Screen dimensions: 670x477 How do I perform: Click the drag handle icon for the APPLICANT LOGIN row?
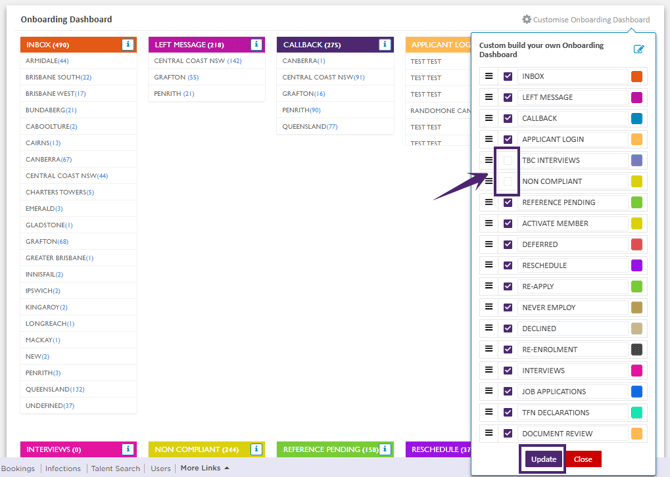point(489,139)
